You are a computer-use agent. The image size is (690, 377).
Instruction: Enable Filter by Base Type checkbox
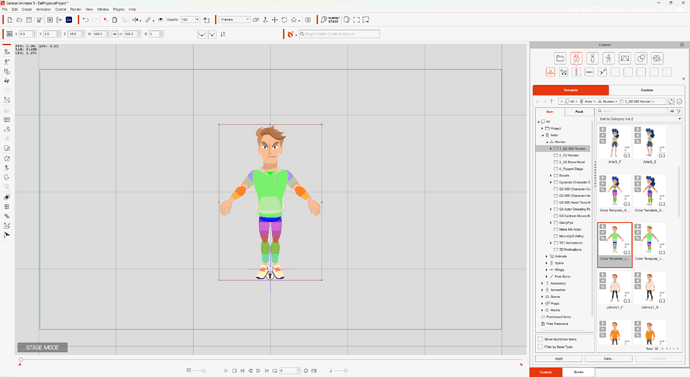(x=540, y=347)
